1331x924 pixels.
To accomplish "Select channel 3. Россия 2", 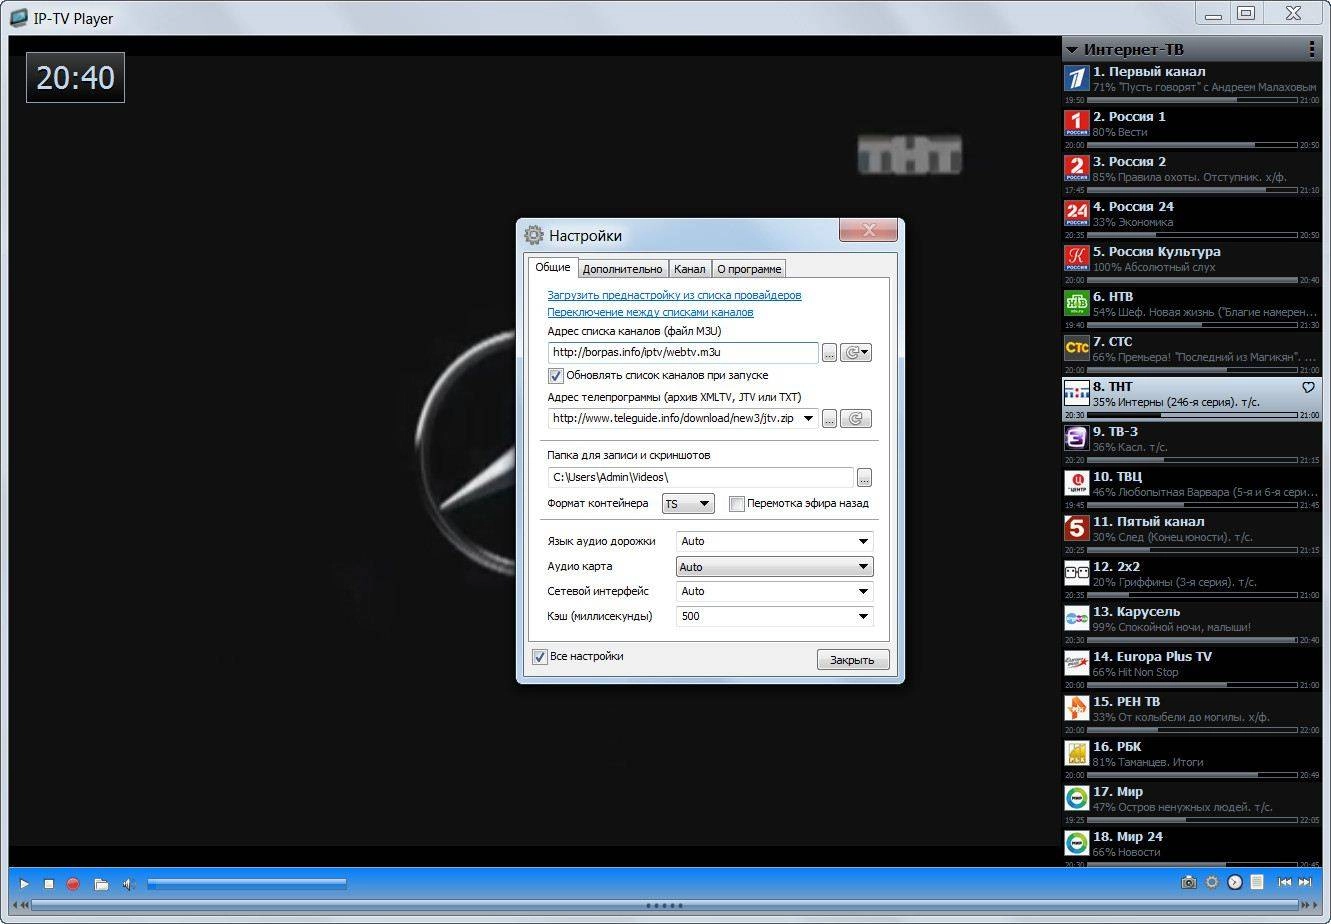I will [x=1192, y=175].
